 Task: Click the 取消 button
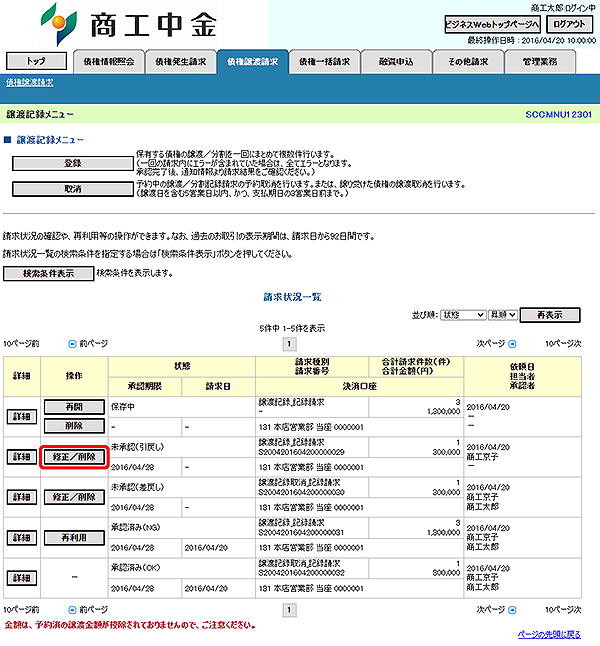click(73, 189)
